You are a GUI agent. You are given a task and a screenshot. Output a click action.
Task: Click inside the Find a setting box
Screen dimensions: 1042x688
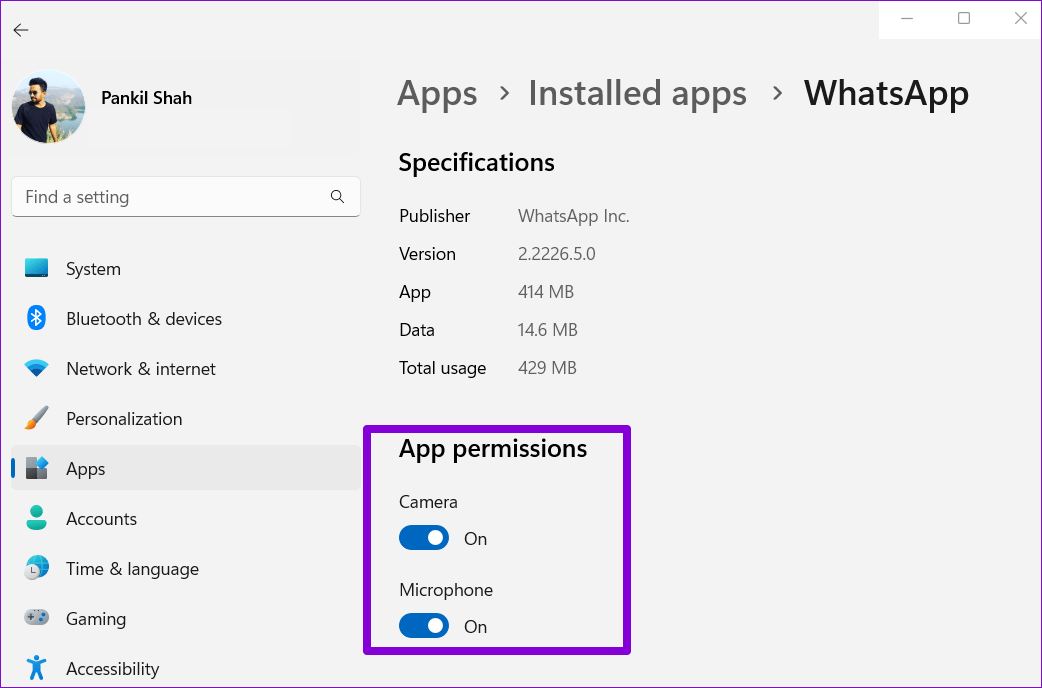(x=150, y=196)
